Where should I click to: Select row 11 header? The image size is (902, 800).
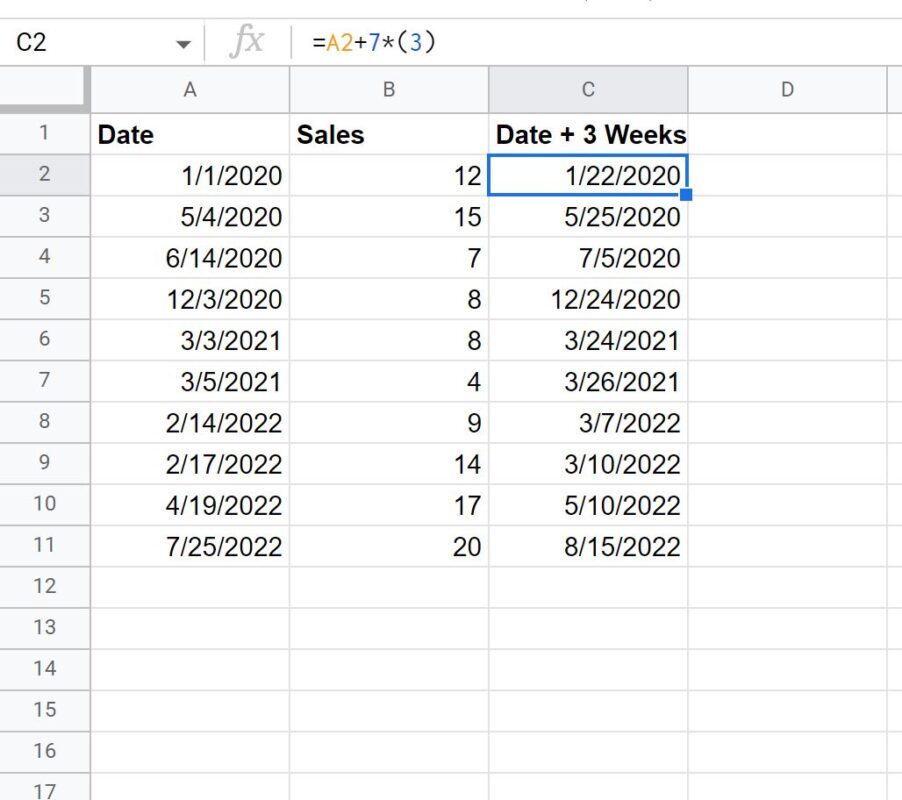[x=44, y=546]
